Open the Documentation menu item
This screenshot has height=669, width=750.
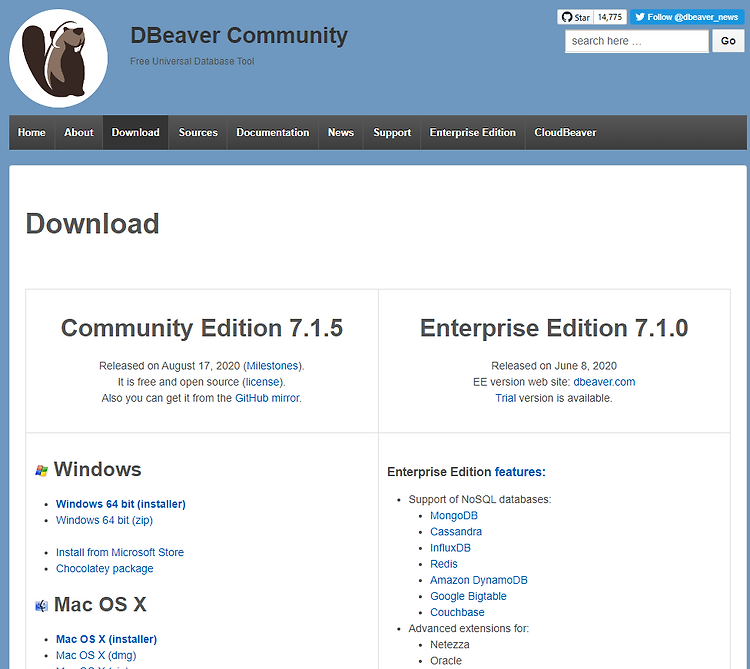[x=273, y=132]
